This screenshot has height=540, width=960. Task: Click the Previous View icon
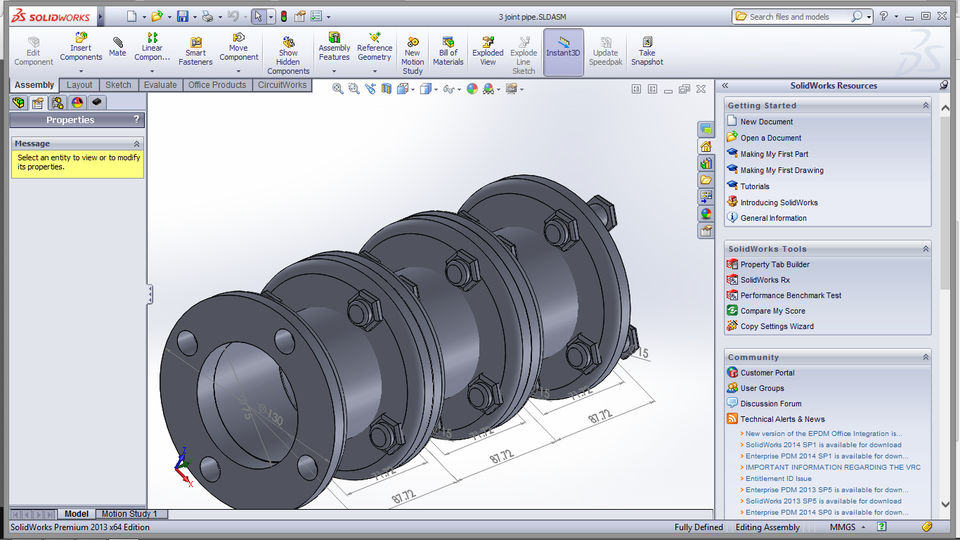tap(370, 89)
